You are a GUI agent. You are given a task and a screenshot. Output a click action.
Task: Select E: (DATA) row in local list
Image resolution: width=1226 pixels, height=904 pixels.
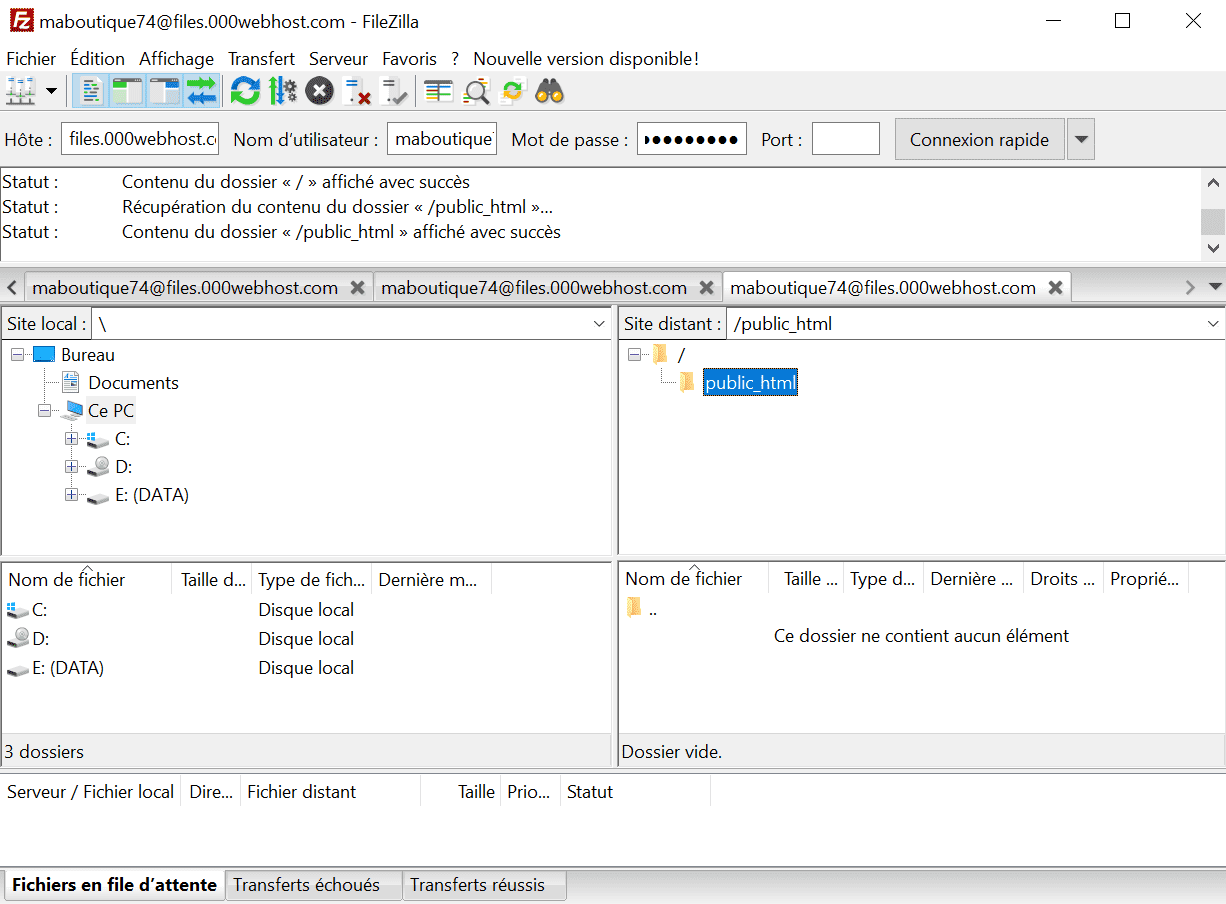tap(306, 668)
